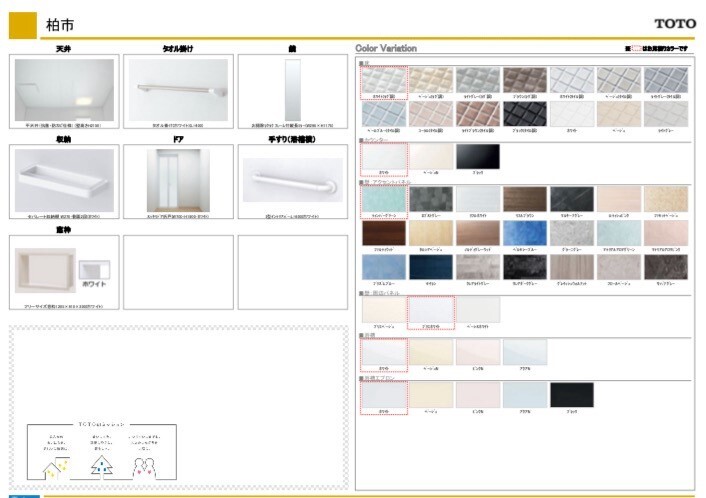The width and height of the screenshot is (706, 498).
Task: Click the 柏市 page title
Action: pos(59,24)
